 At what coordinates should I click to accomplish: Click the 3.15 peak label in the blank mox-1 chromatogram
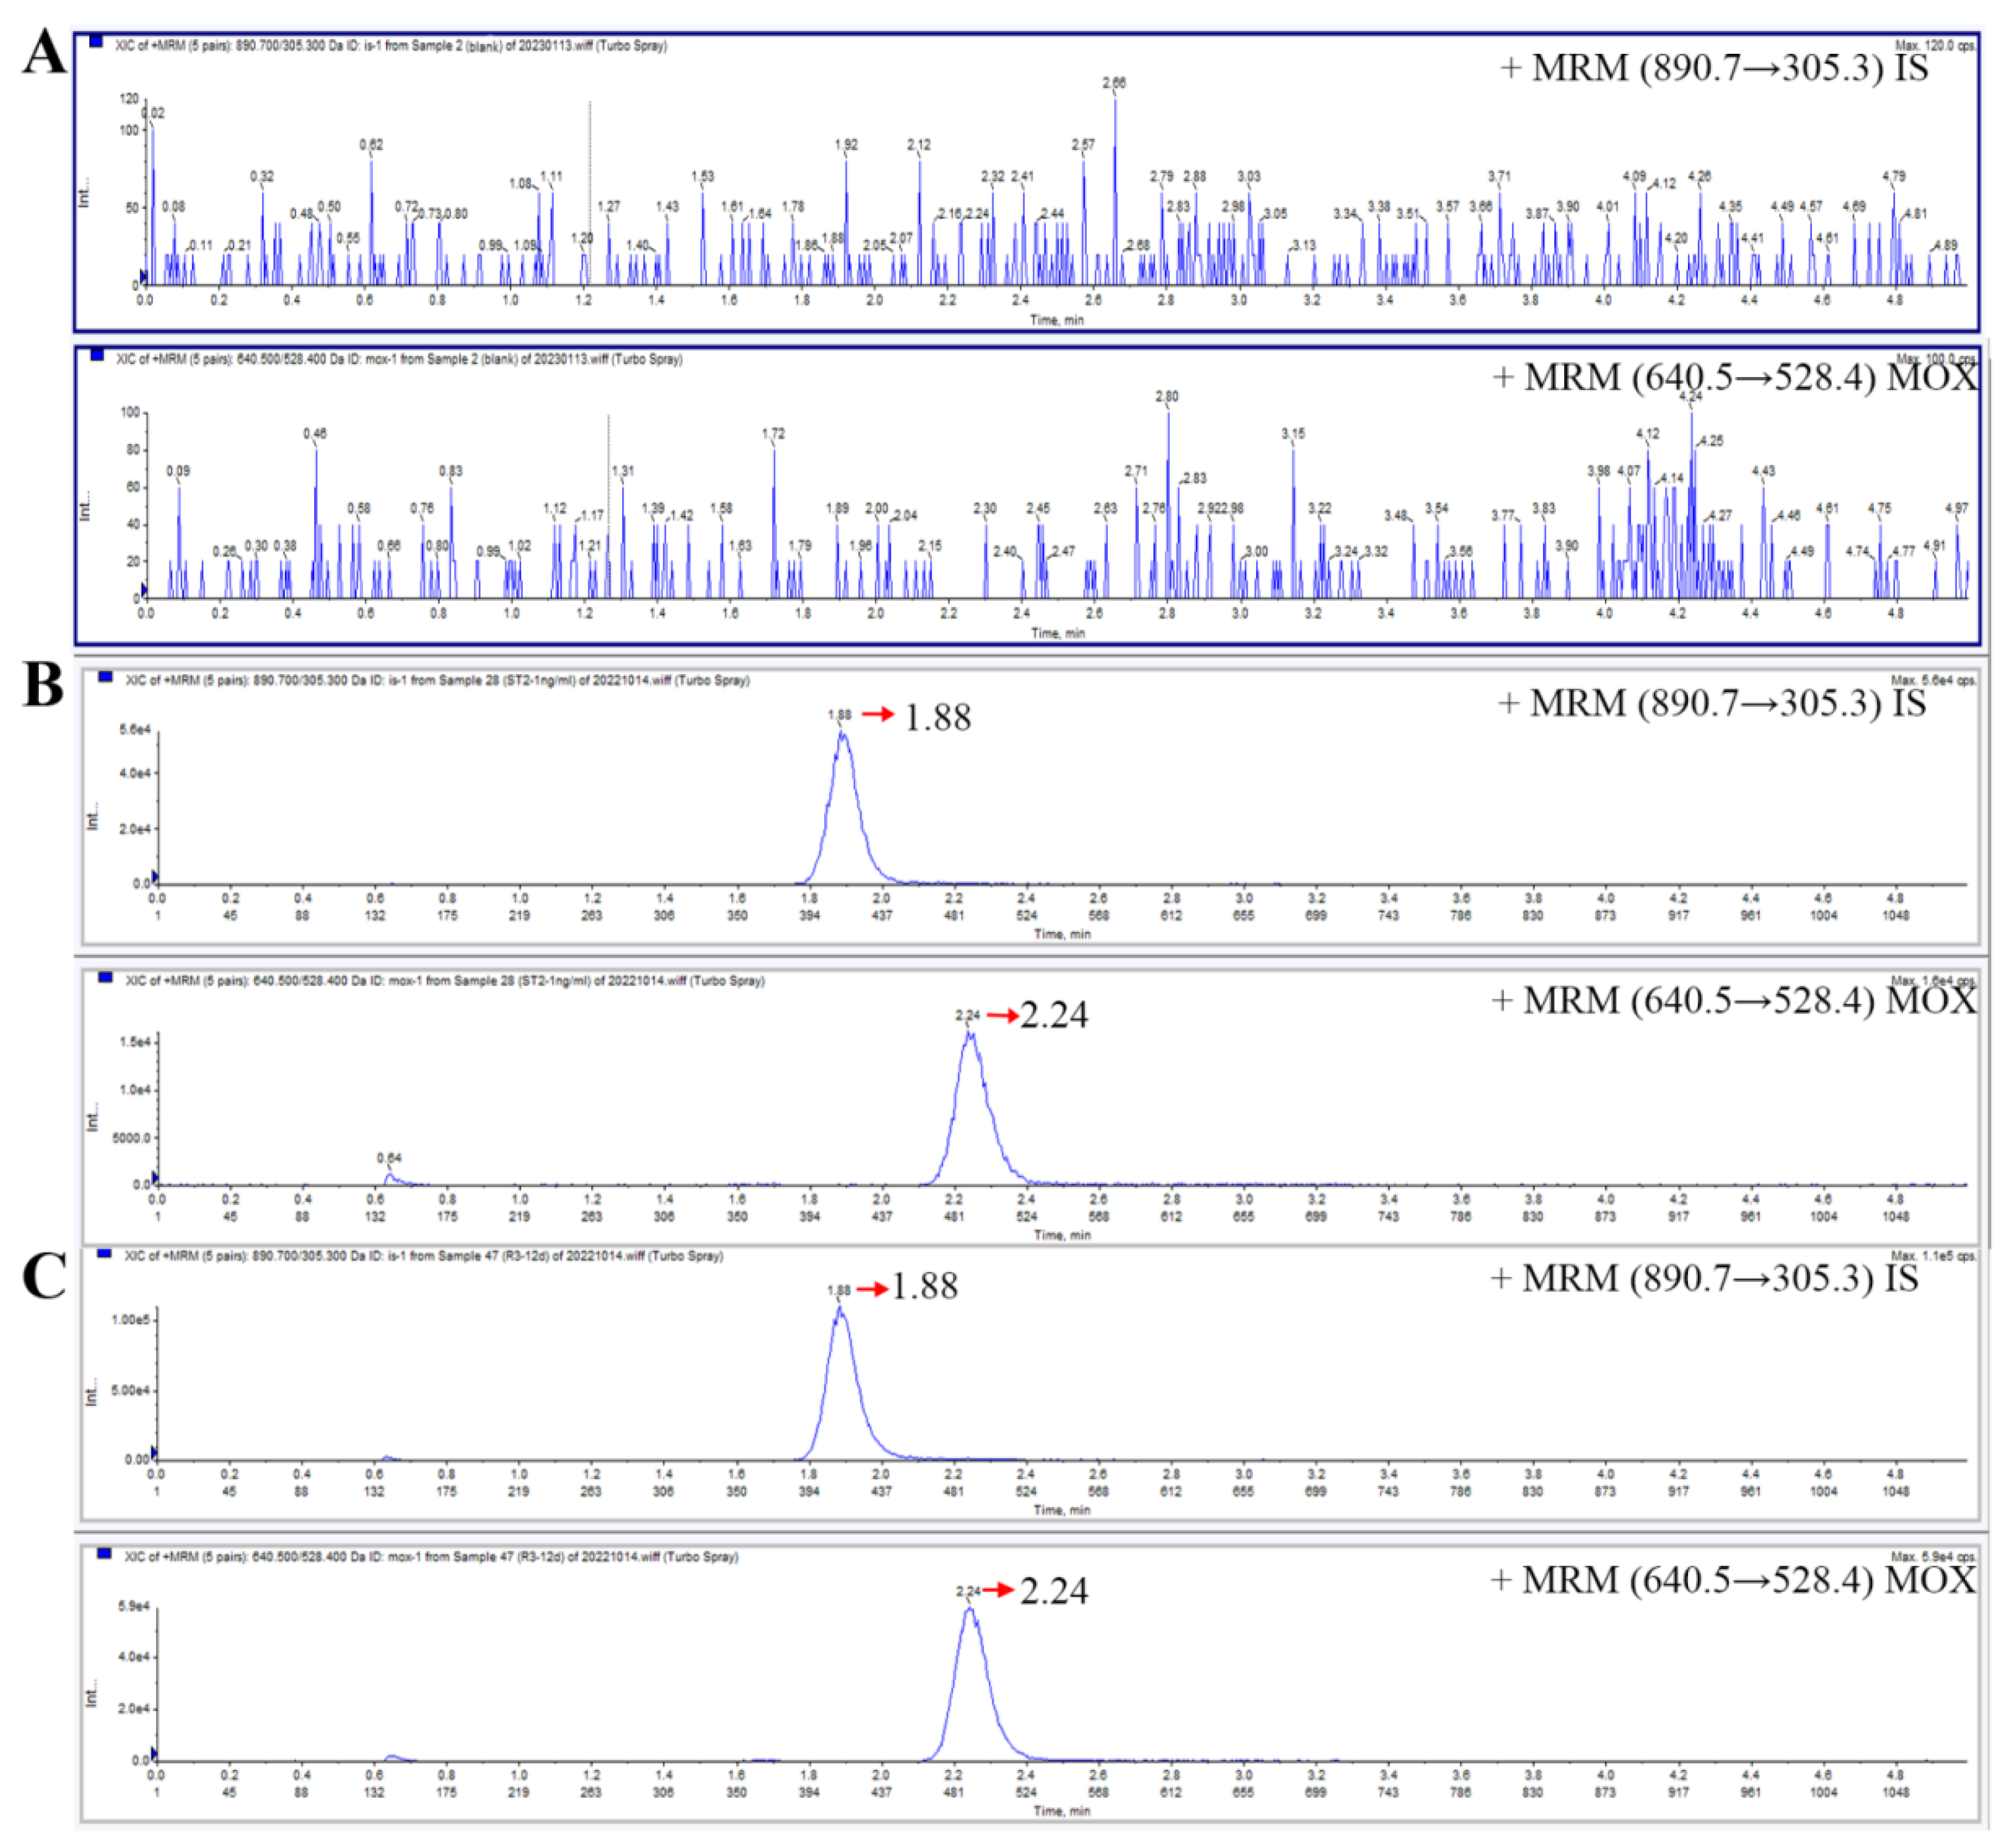point(1293,434)
